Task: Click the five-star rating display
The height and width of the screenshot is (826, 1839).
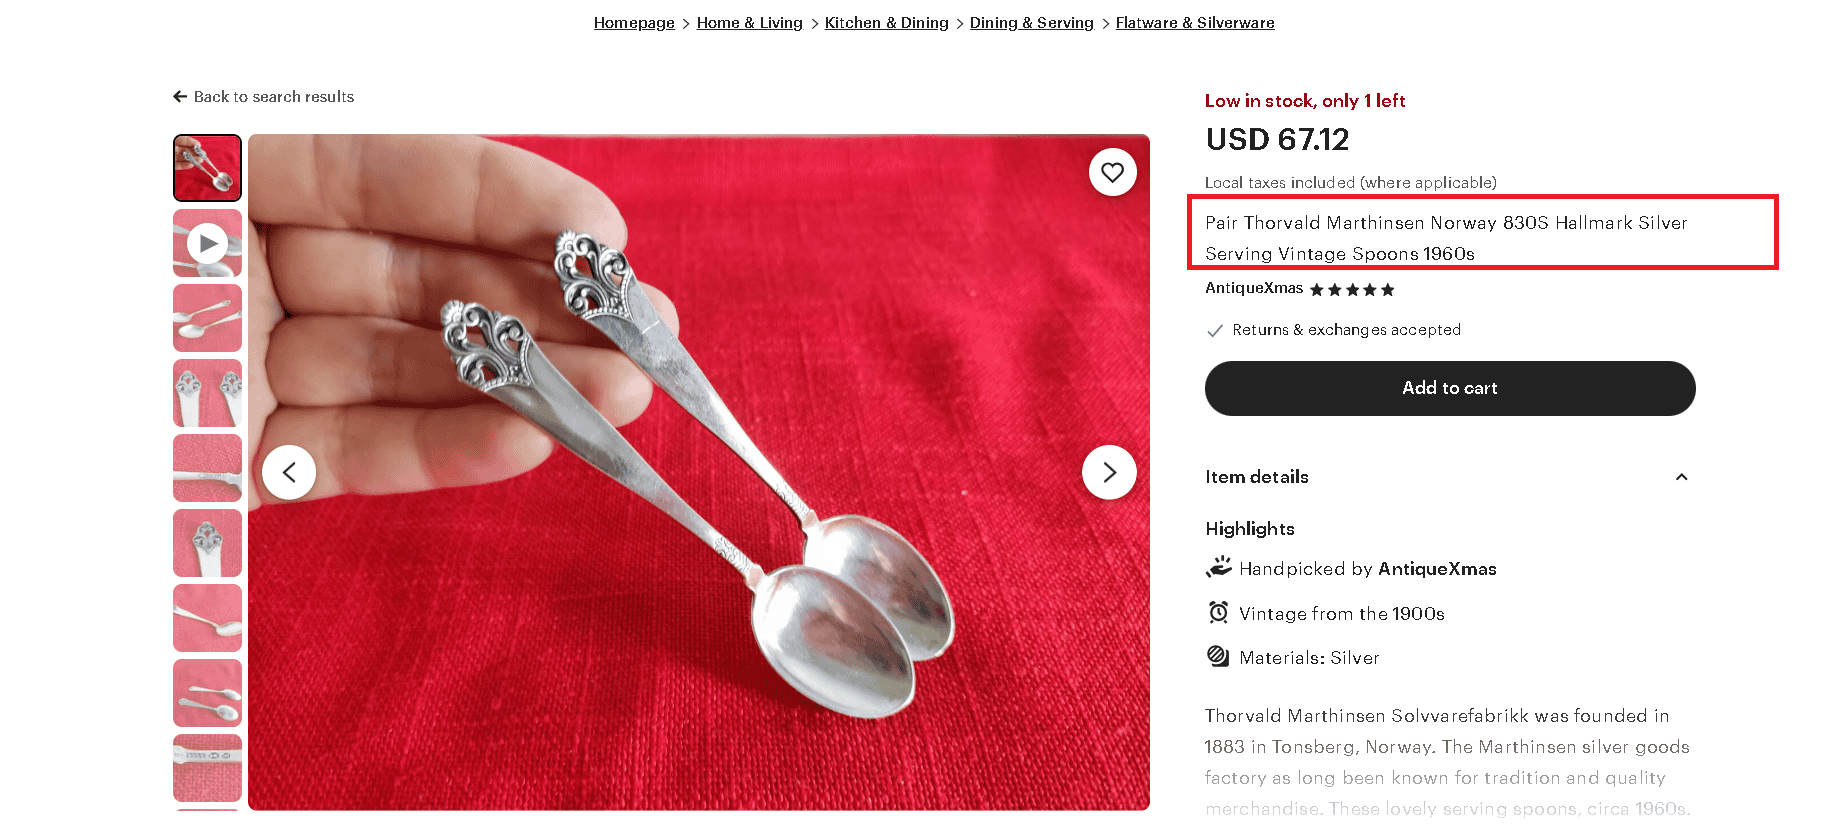Action: pos(1351,289)
